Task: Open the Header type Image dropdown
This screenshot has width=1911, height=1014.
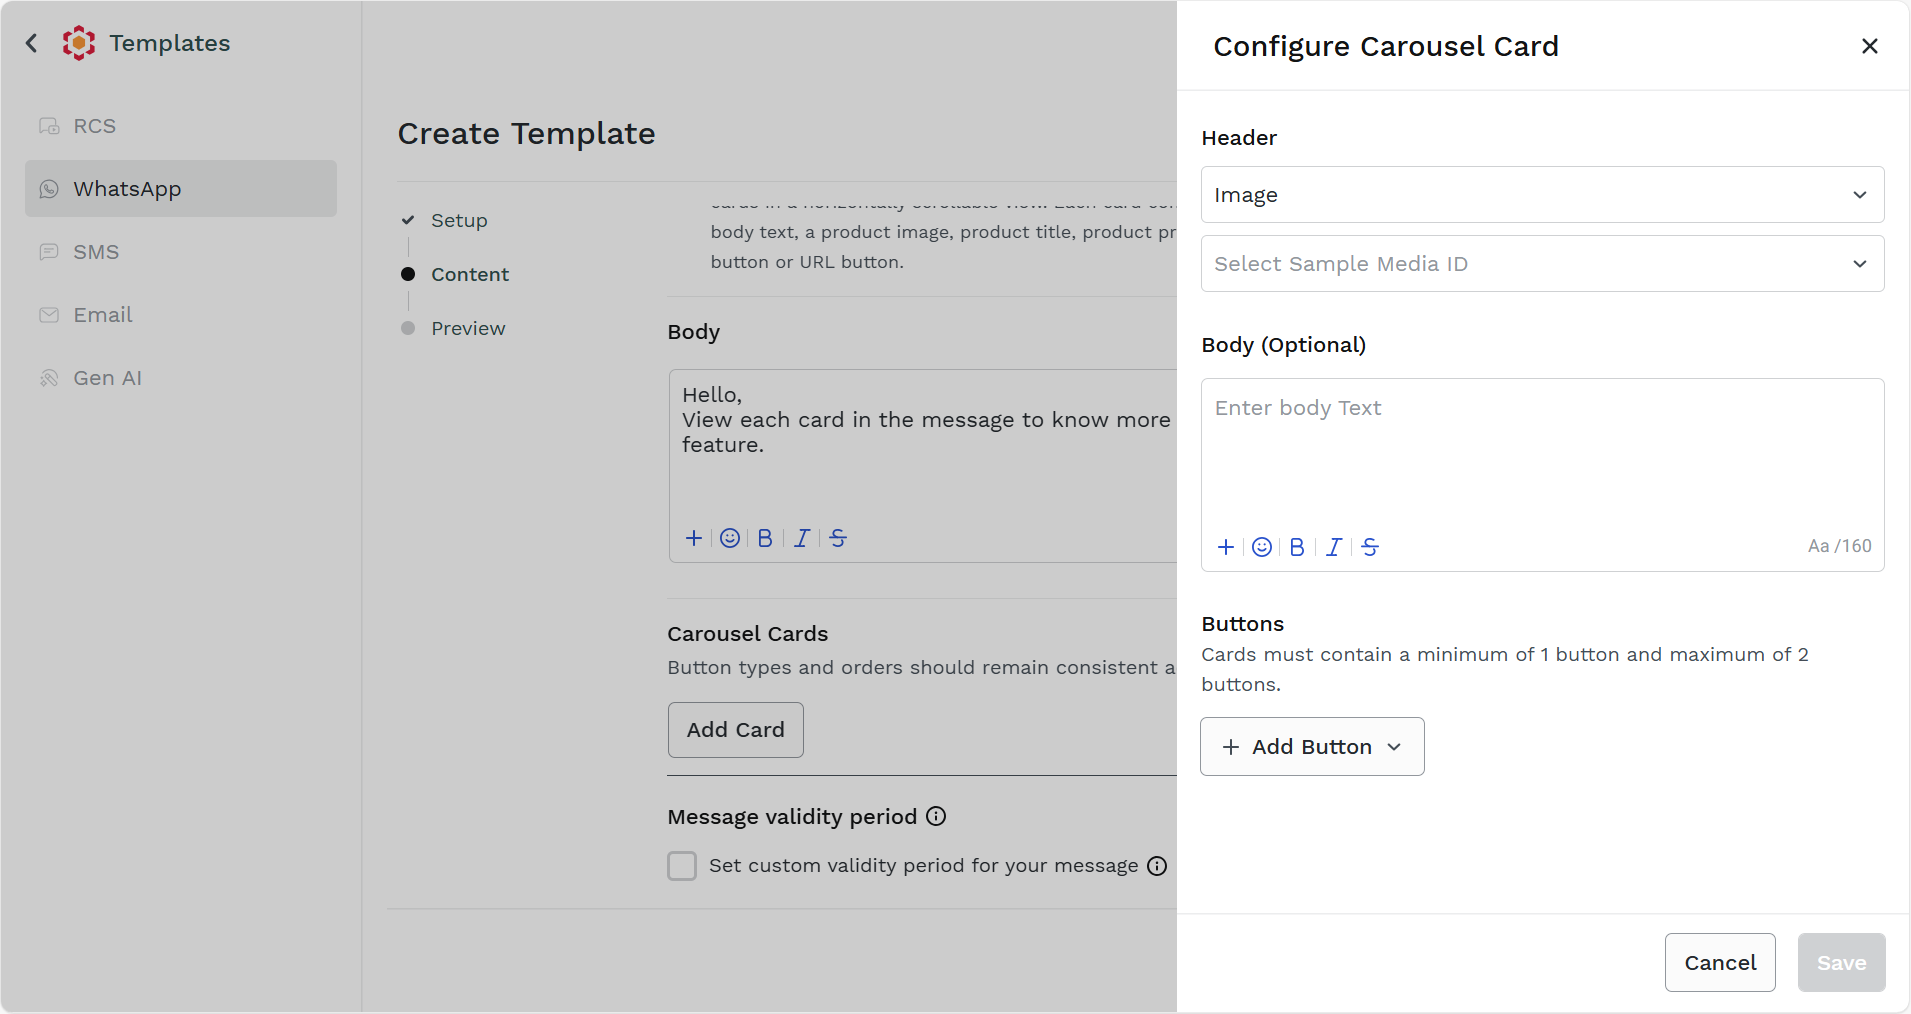Action: pos(1542,195)
